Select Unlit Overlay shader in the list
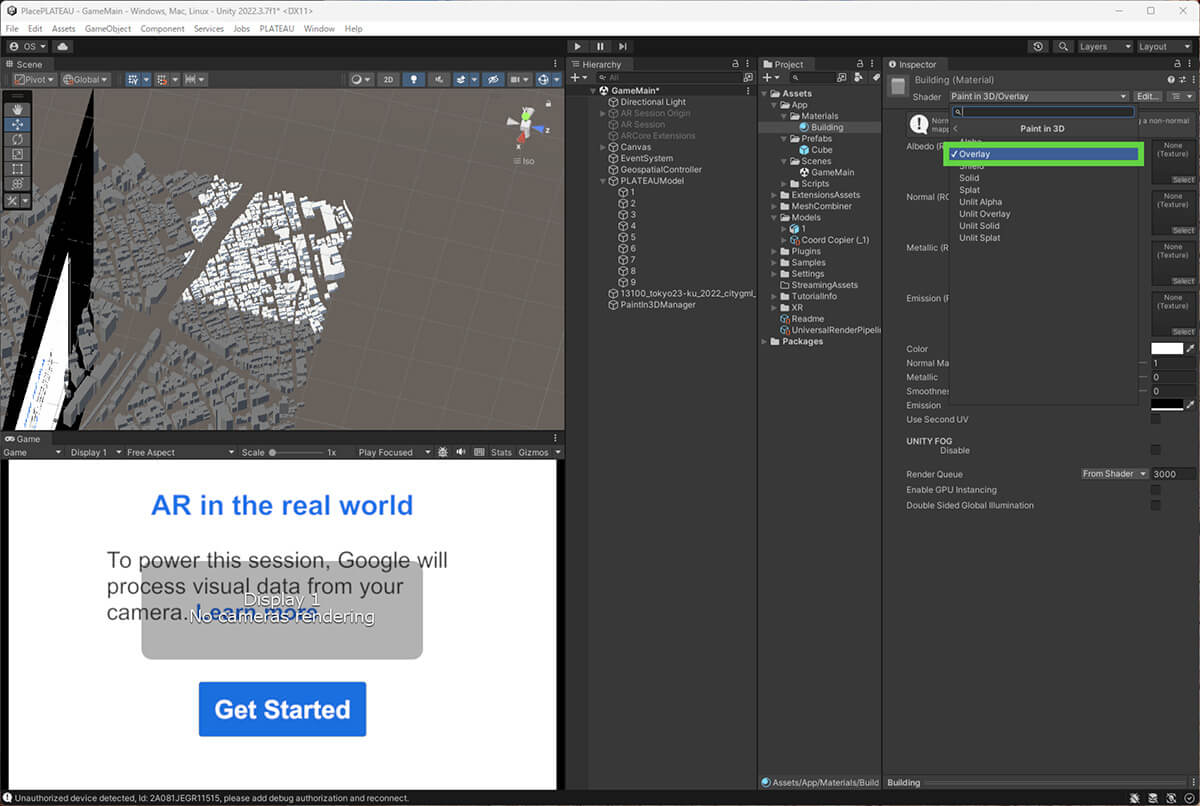 pyautogui.click(x=985, y=214)
